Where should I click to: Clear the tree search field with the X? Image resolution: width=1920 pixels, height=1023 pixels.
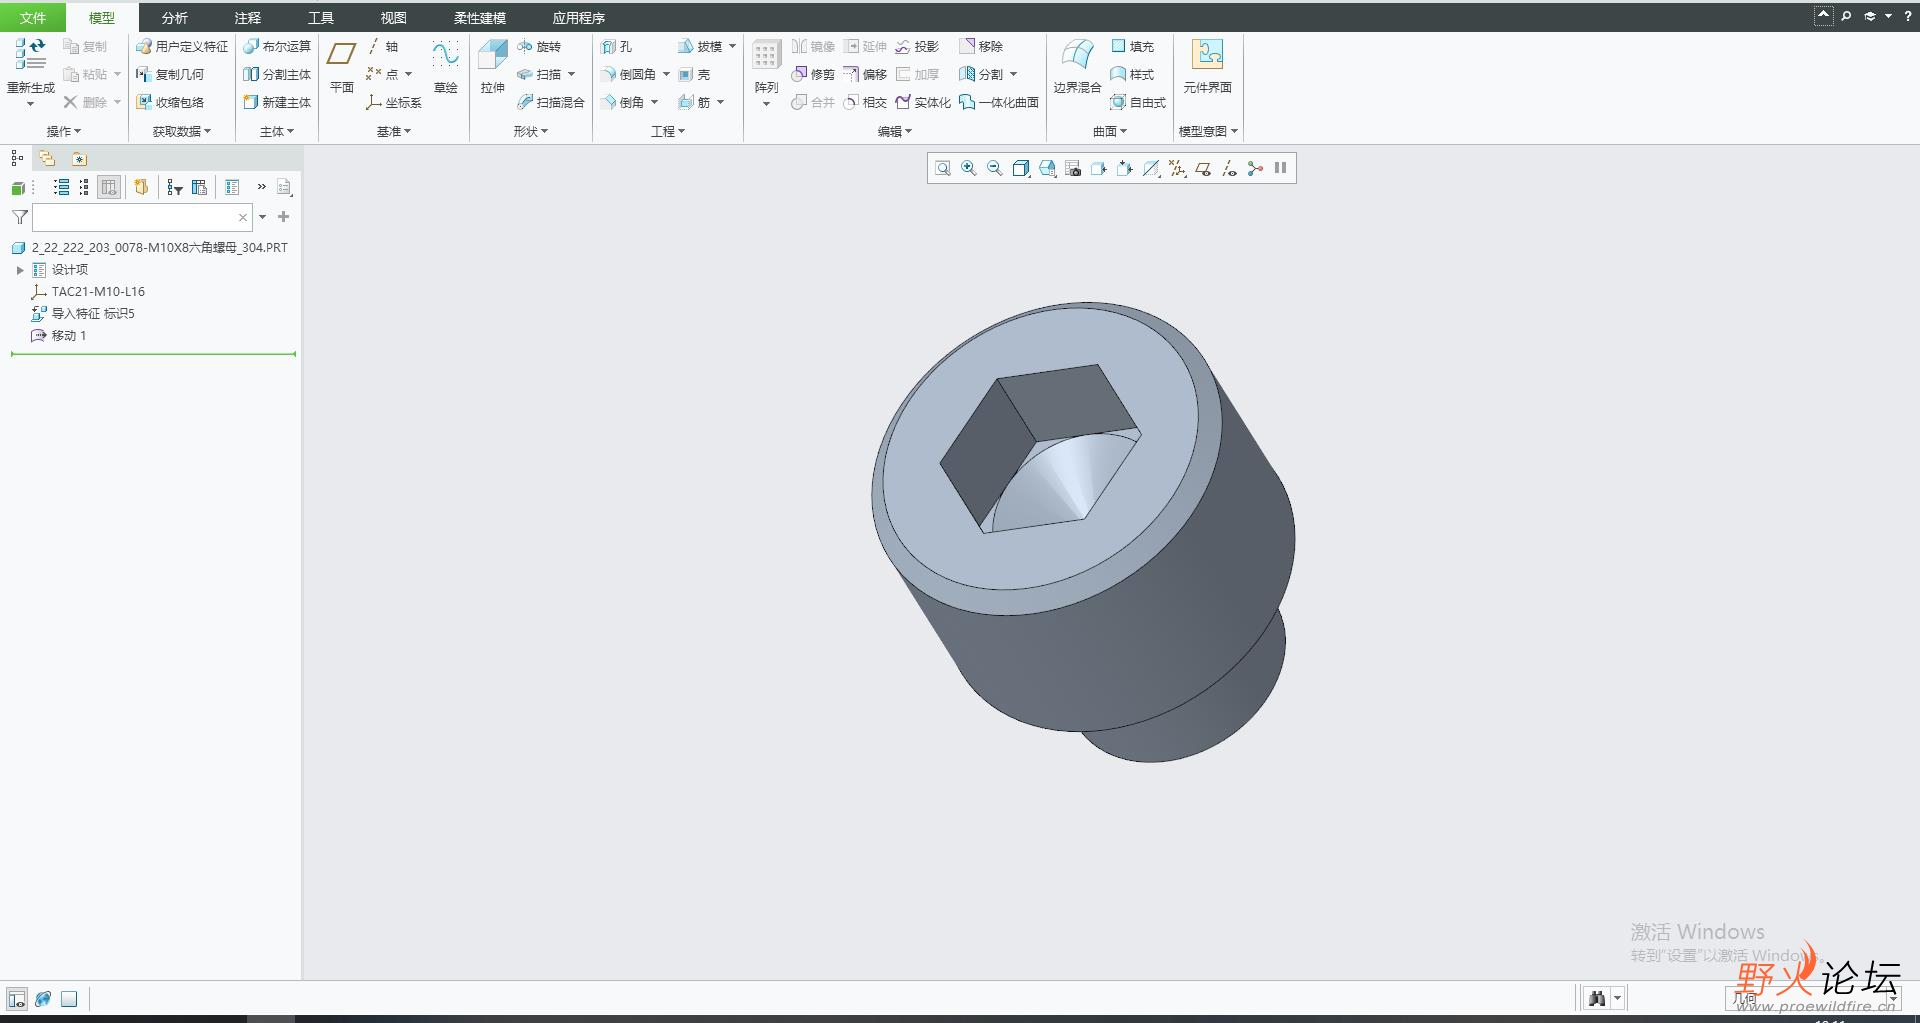(243, 217)
